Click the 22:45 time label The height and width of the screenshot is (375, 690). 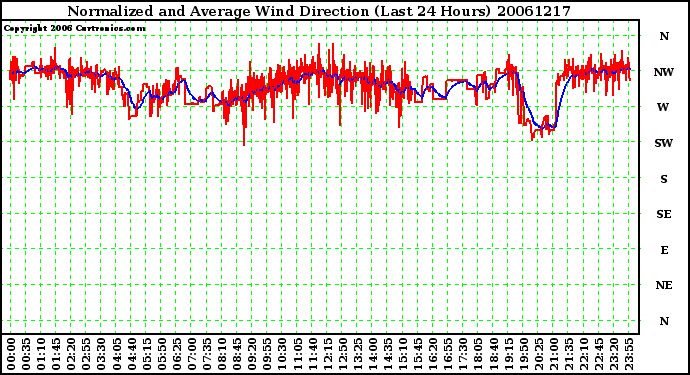click(x=598, y=354)
